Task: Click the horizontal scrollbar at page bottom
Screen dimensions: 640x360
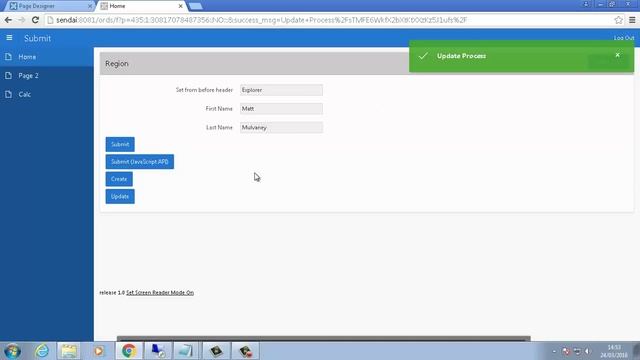Action: click(323, 338)
